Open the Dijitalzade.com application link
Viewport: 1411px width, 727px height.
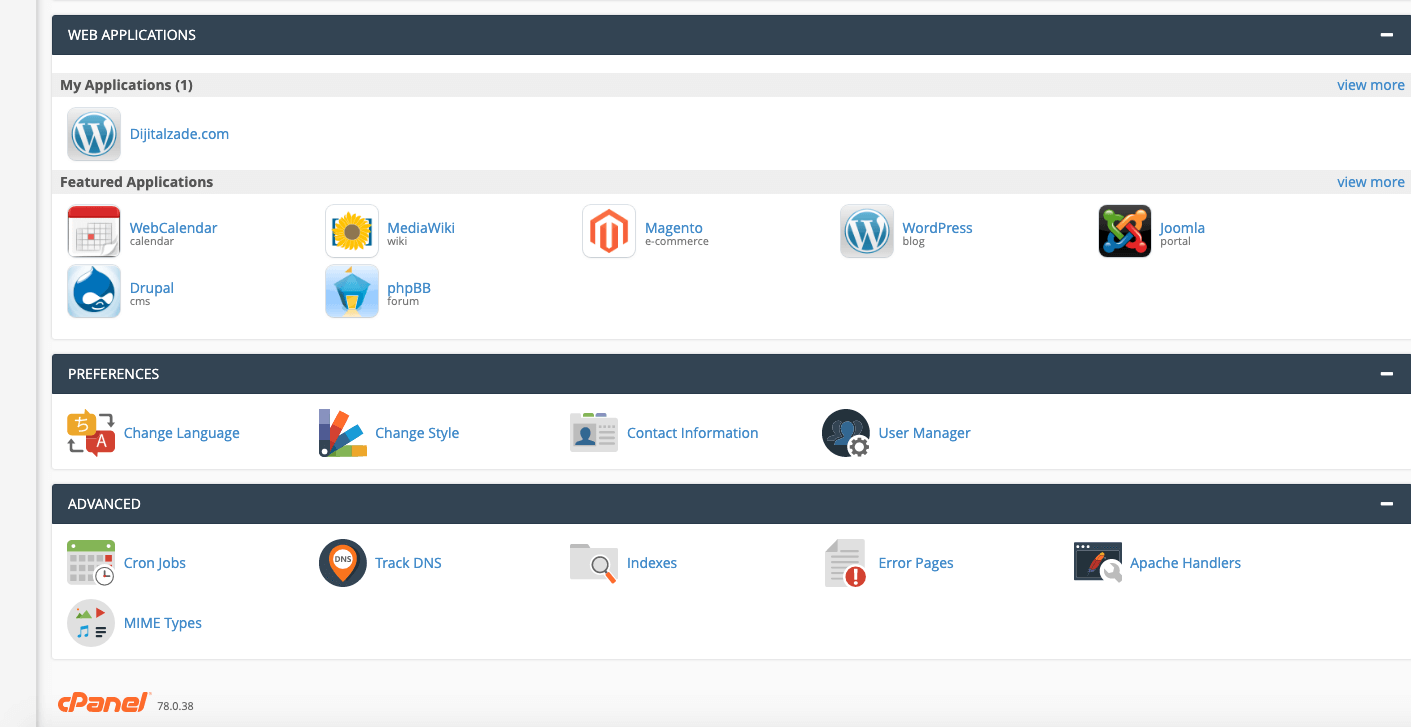click(x=179, y=134)
